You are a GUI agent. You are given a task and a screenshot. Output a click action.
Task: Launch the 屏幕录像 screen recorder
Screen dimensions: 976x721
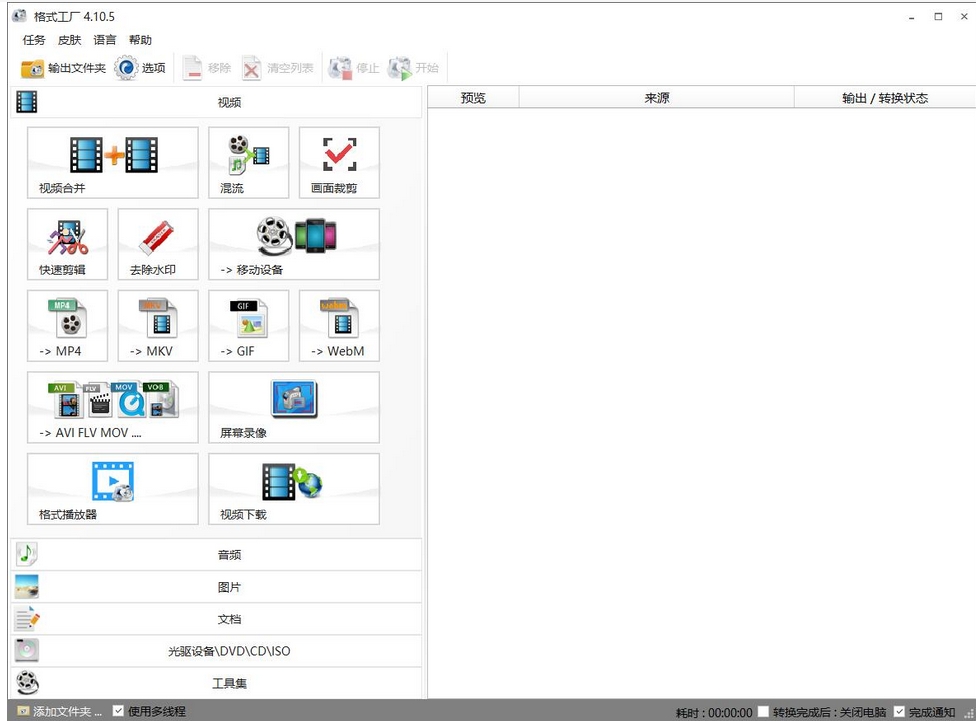click(x=294, y=407)
